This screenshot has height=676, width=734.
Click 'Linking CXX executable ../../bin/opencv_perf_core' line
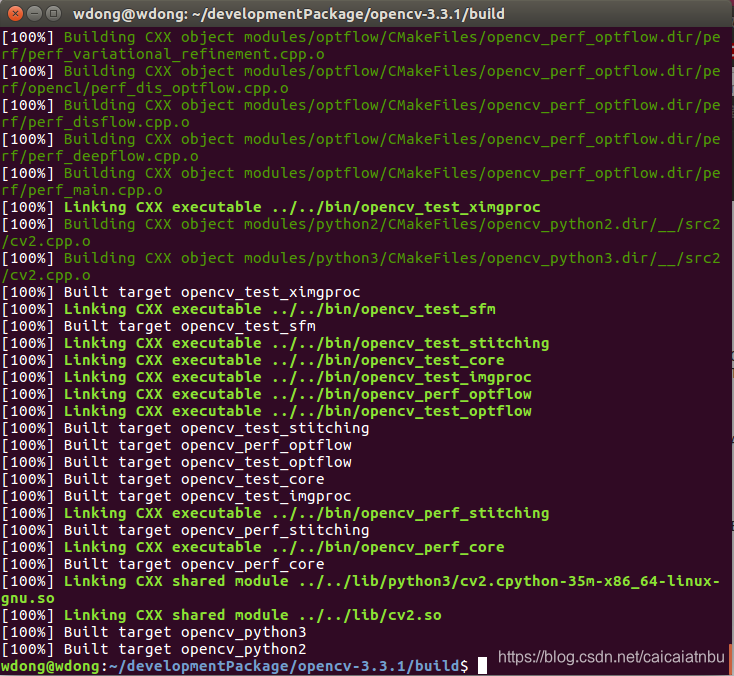[253, 547]
